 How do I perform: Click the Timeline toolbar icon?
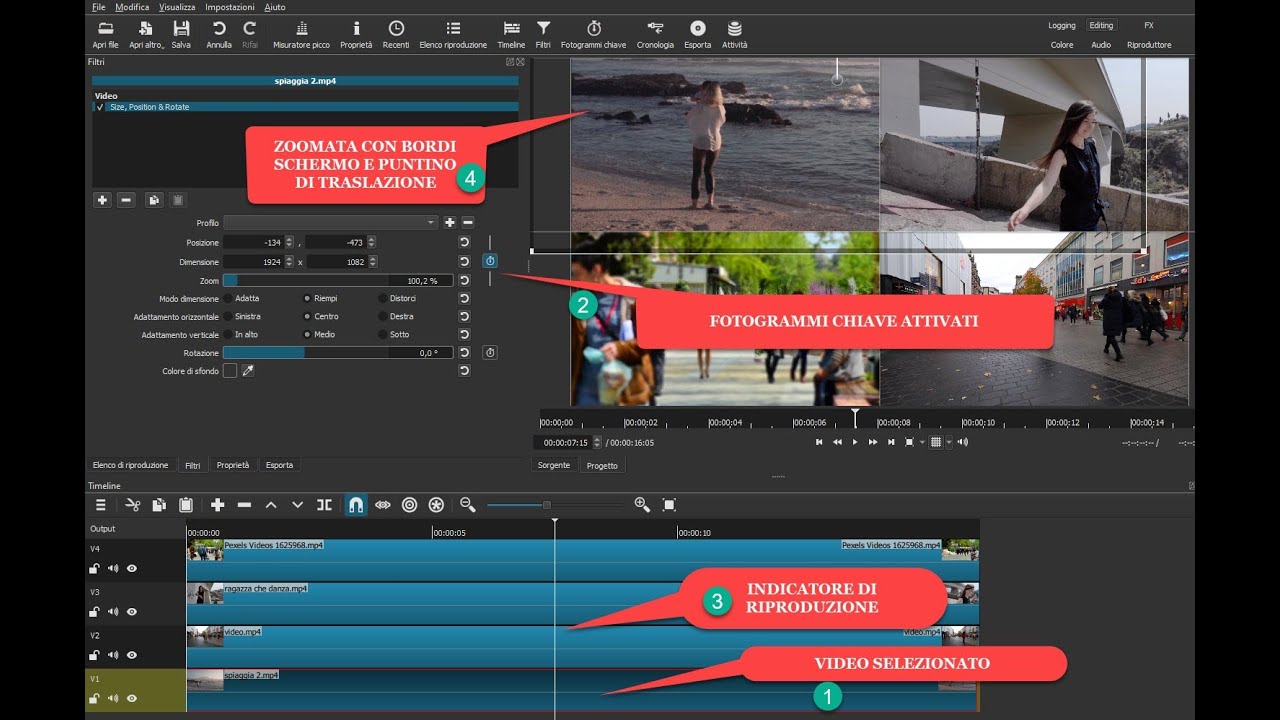coord(511,35)
